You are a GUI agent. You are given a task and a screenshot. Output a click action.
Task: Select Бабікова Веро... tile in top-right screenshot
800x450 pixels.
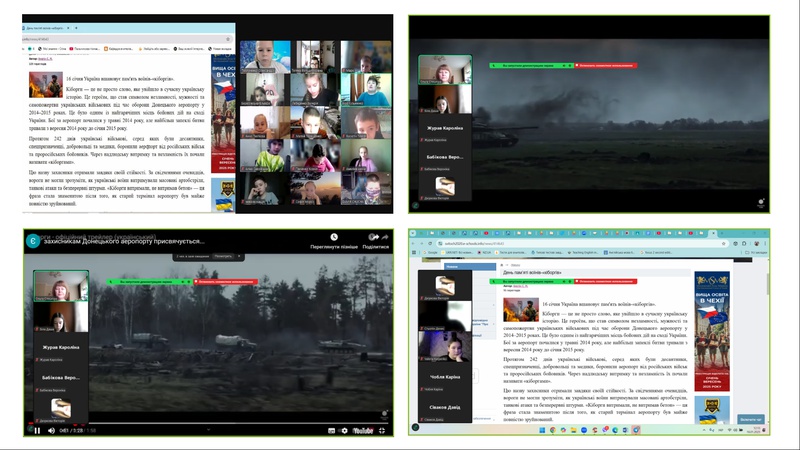tap(445, 158)
